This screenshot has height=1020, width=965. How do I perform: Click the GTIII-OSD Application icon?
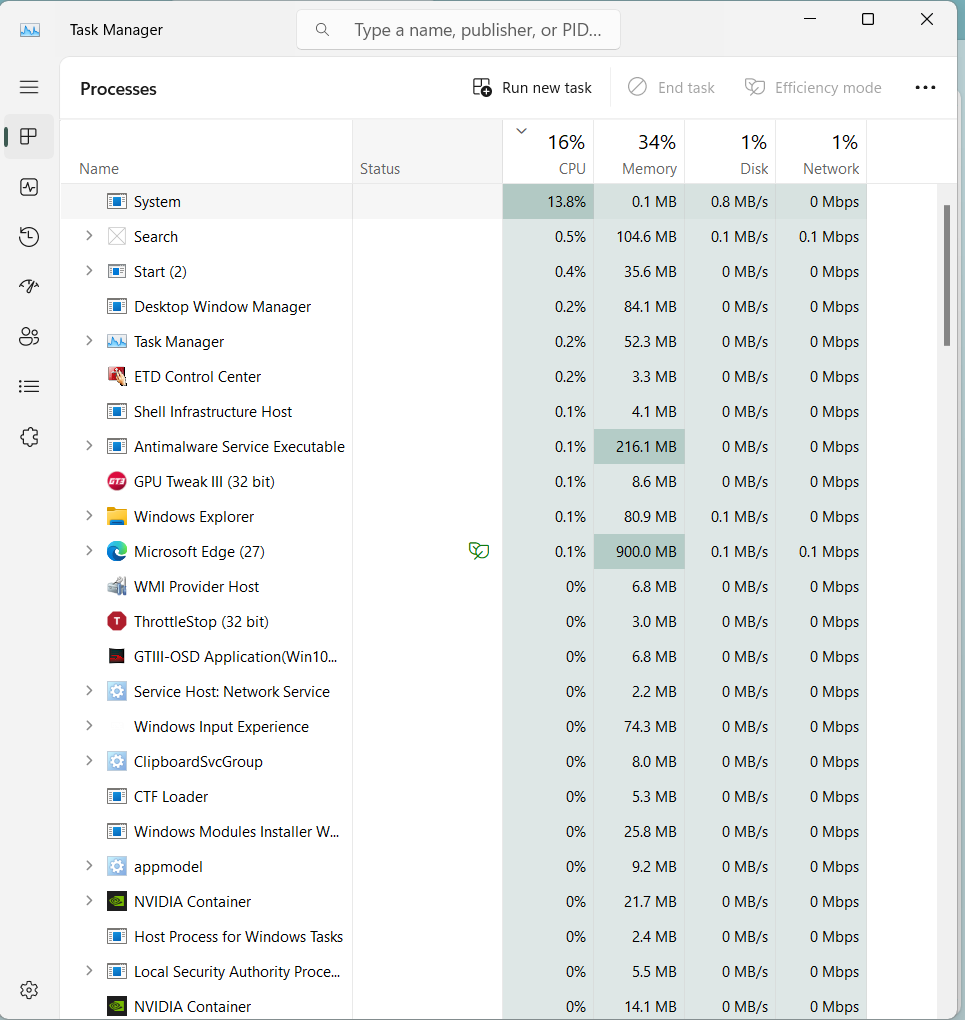coord(116,656)
